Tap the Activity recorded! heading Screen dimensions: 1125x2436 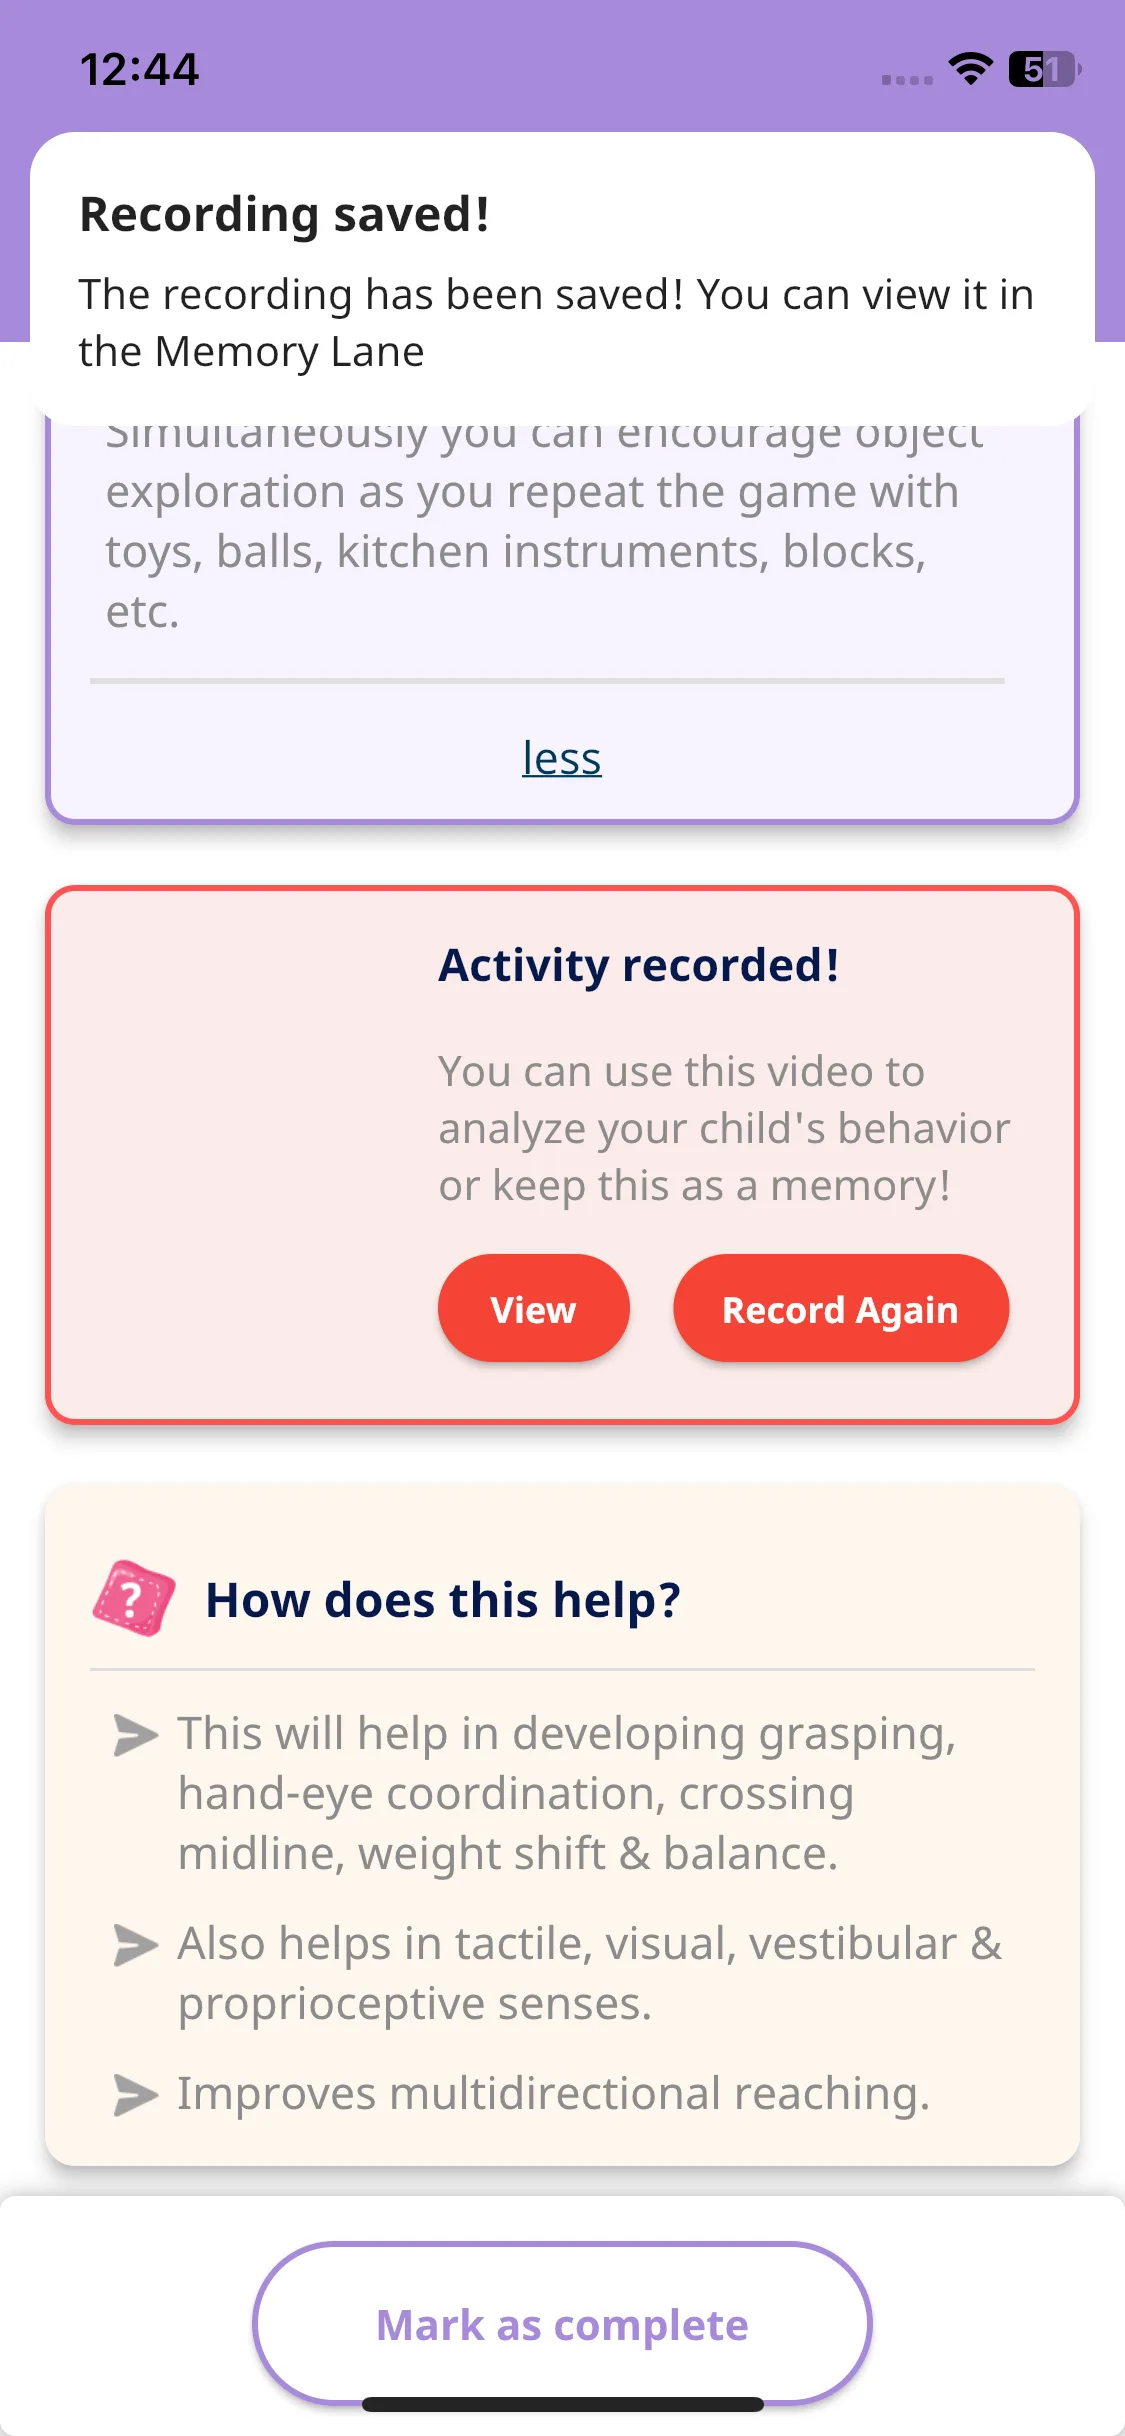639,965
